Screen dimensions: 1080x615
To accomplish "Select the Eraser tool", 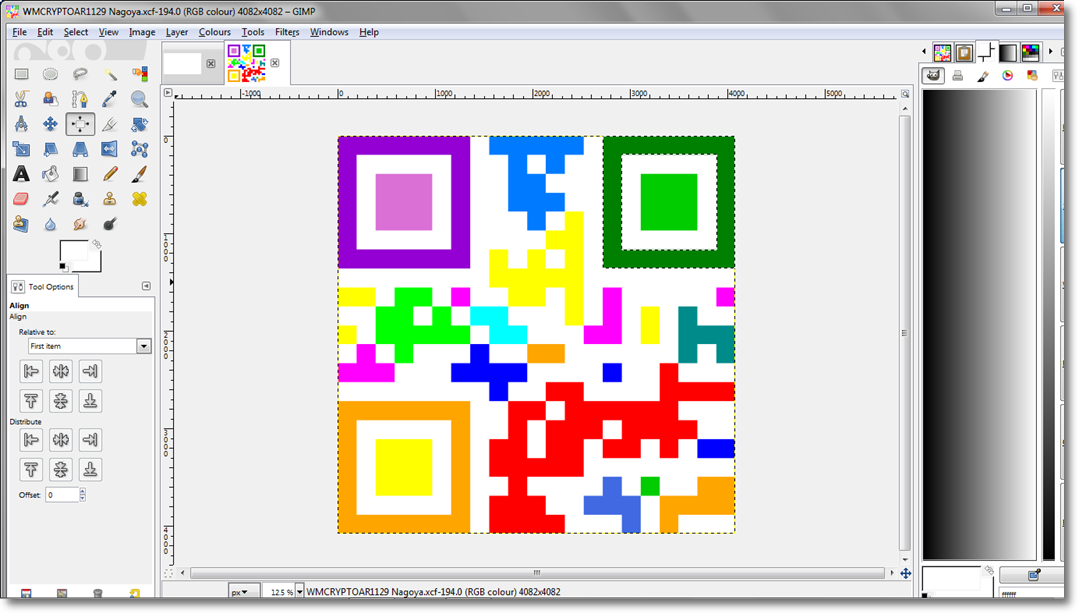I will click(x=21, y=199).
